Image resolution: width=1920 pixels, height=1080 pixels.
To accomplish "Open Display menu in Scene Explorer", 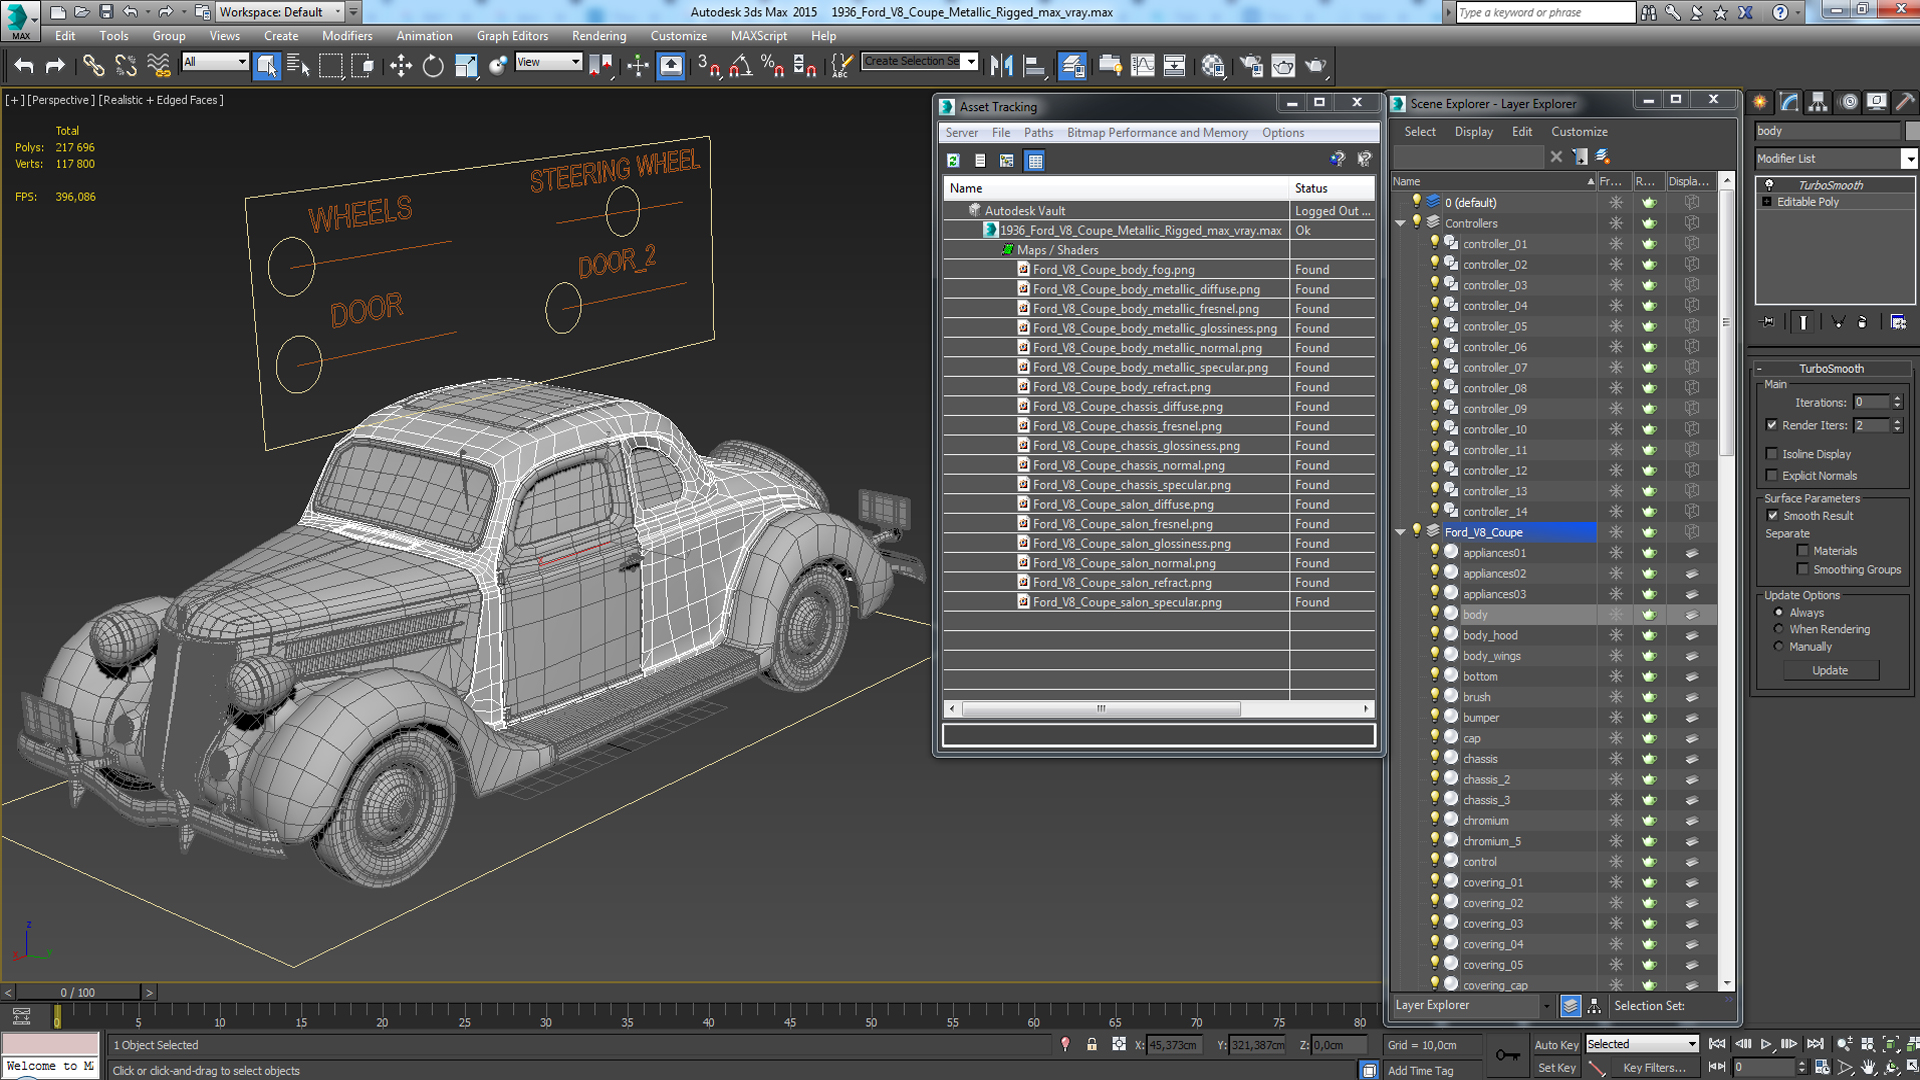I will (x=1473, y=131).
